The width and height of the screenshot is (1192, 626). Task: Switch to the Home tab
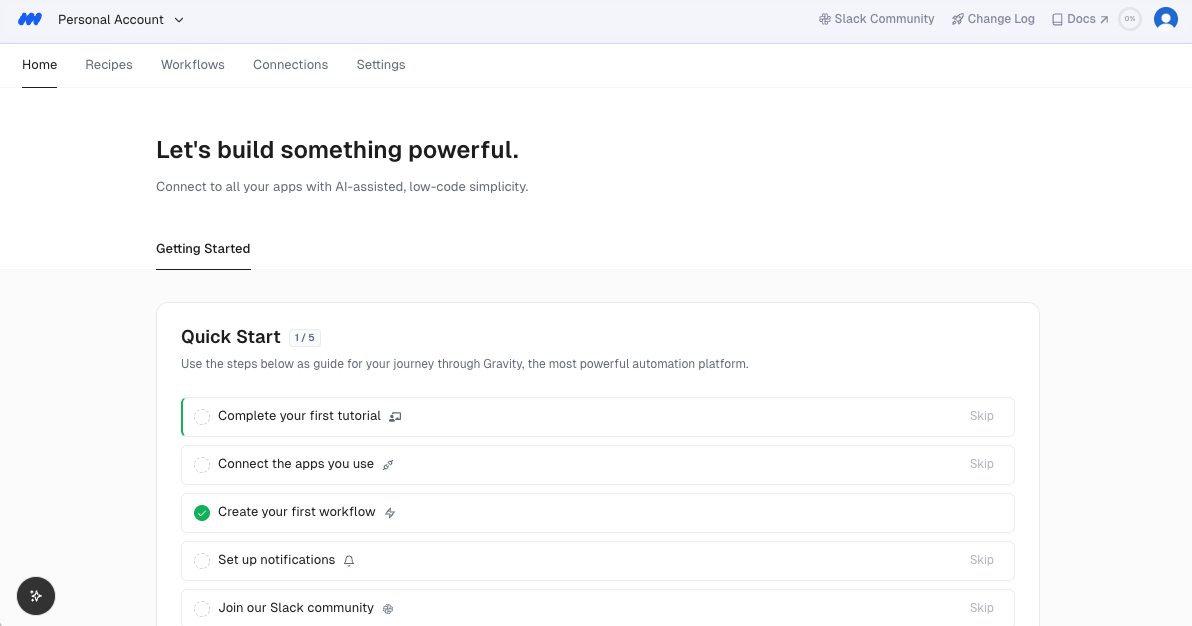pos(40,65)
